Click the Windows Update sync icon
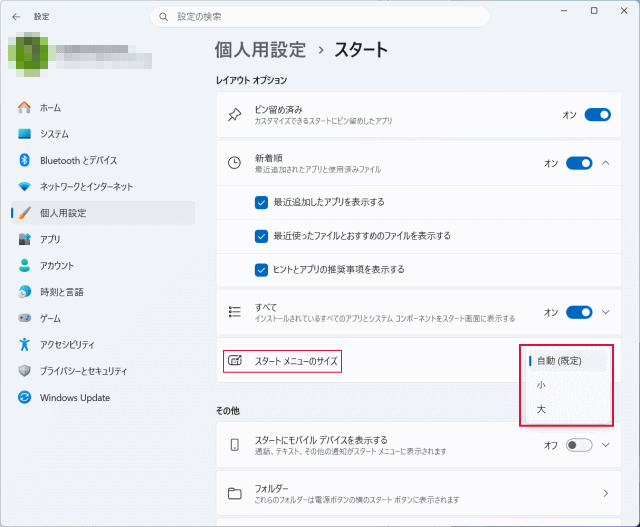This screenshot has width=640, height=527. (24, 397)
